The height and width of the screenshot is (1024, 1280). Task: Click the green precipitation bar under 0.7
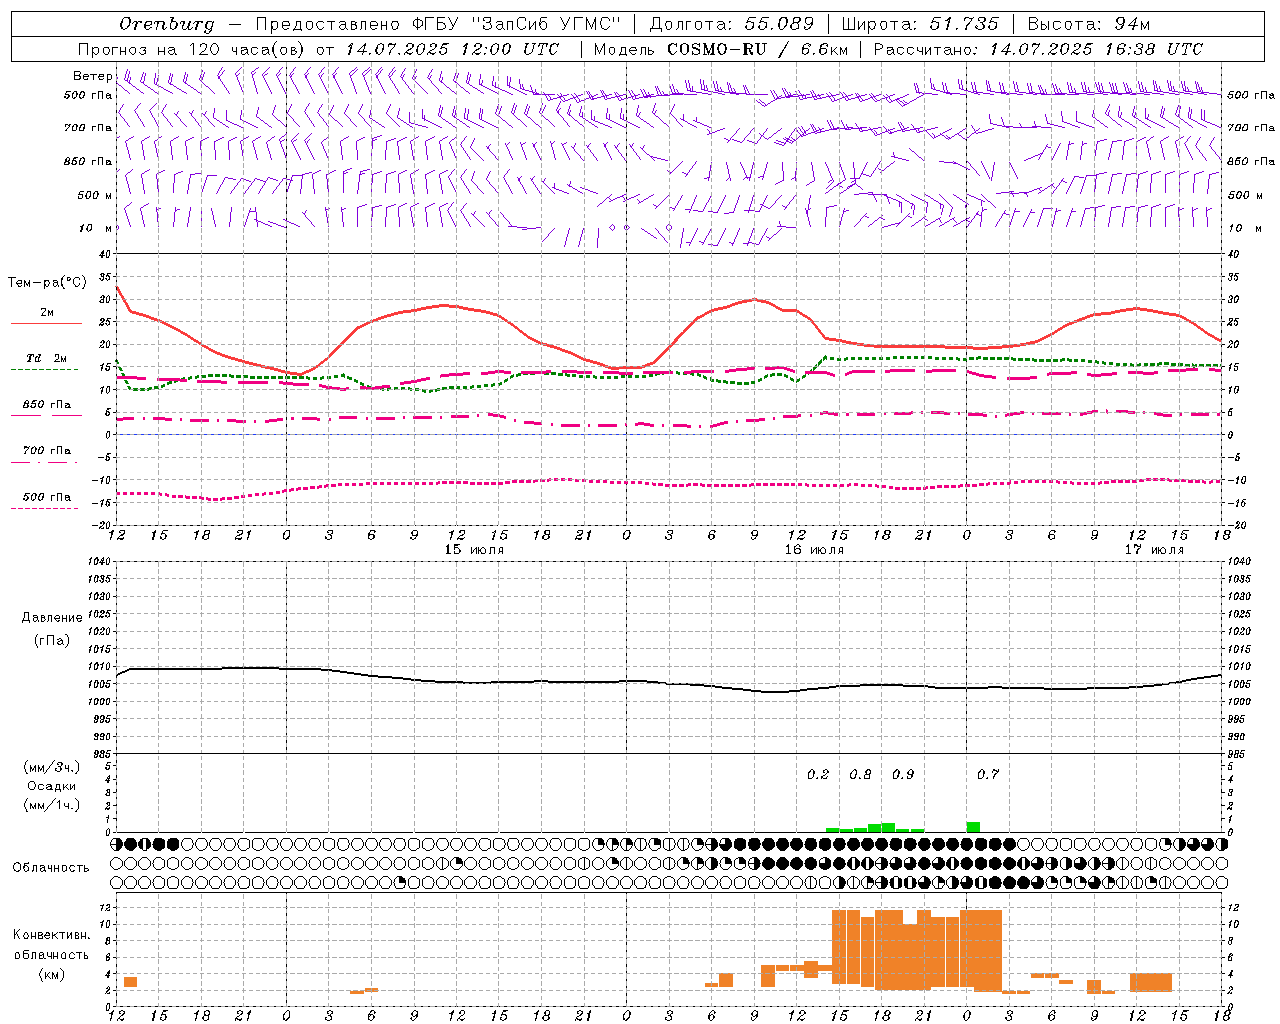point(973,827)
